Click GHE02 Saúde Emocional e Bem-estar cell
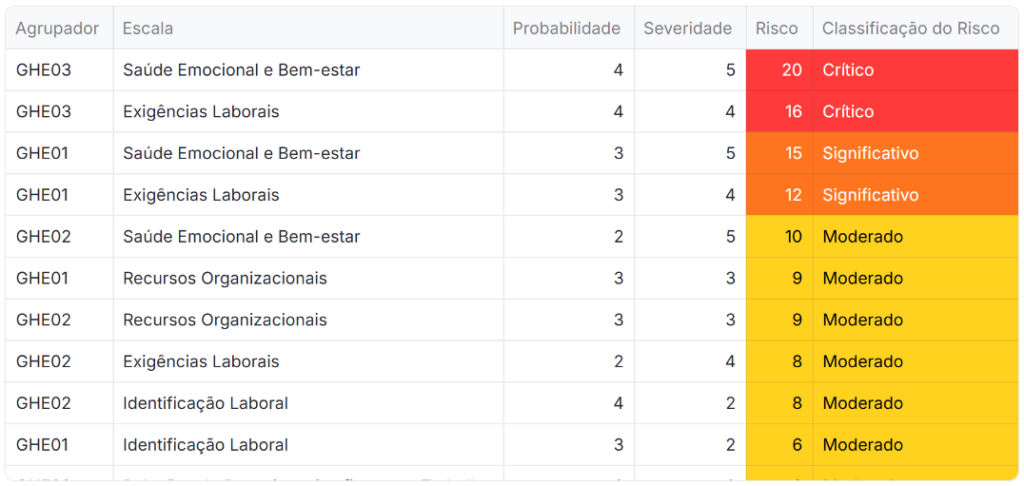The width and height of the screenshot is (1024, 486). click(x=241, y=237)
